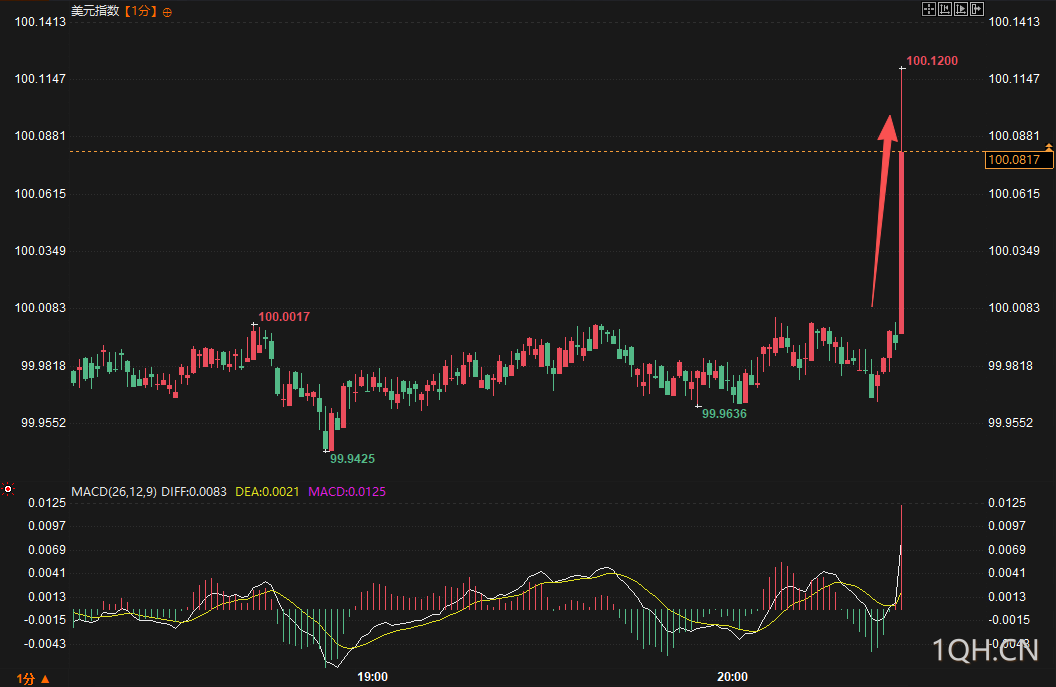The image size is (1056, 687).
Task: Select the DIFF:0.0083 indicator value
Action: [194, 492]
